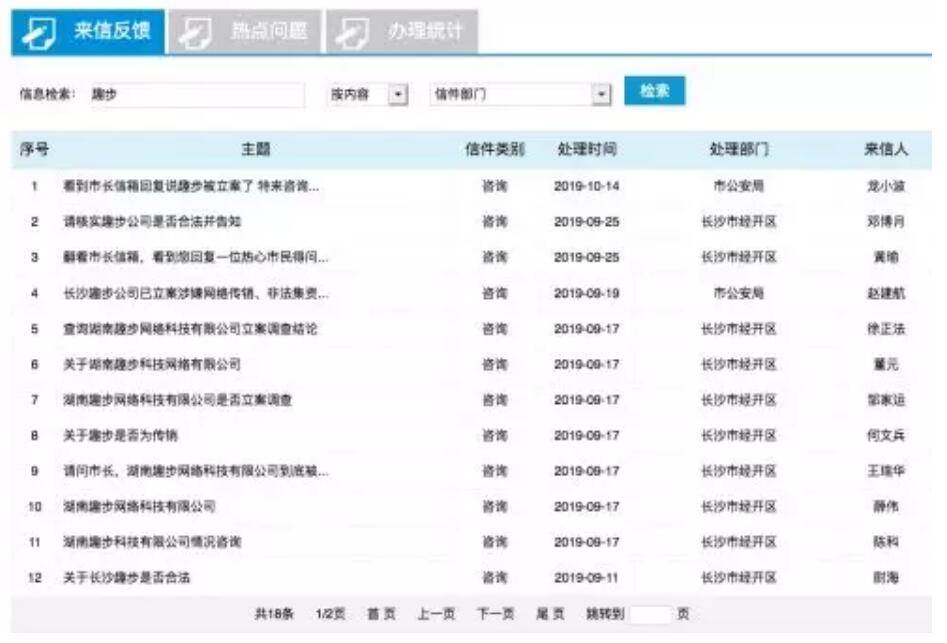947x643 pixels.
Task: Open the 办理统计 tab
Action: 426,31
